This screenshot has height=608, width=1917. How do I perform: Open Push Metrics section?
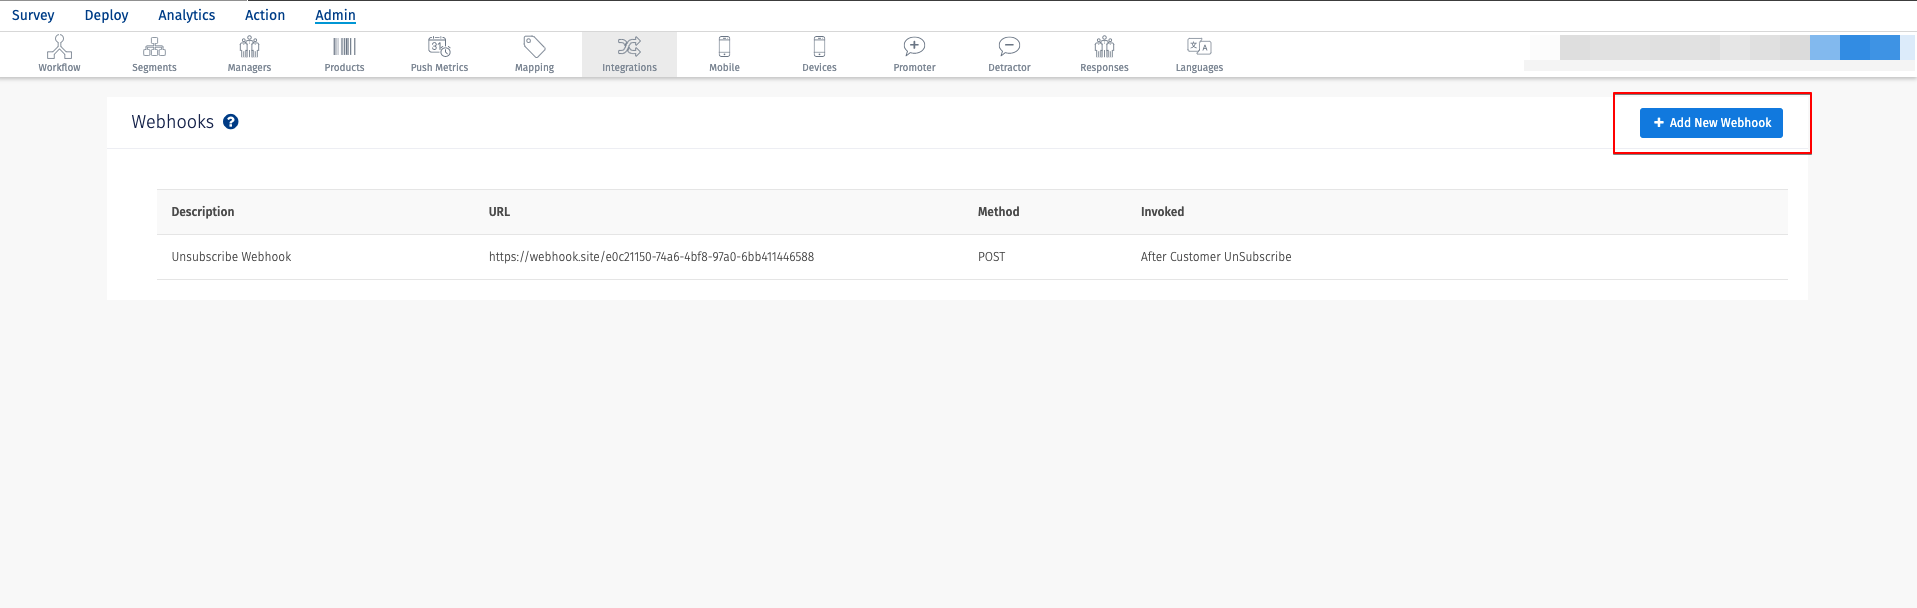tap(439, 54)
